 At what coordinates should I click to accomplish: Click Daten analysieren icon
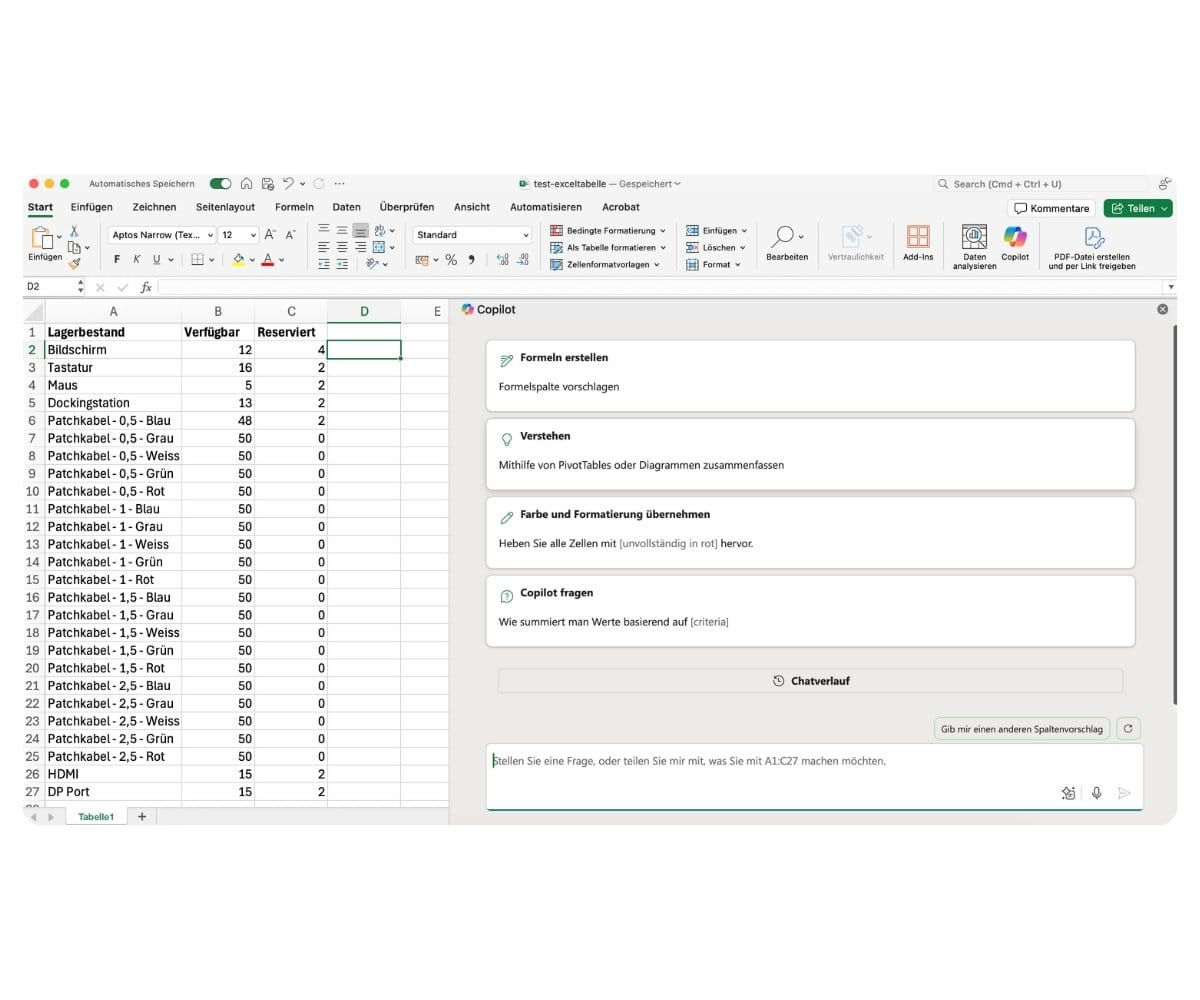(974, 246)
